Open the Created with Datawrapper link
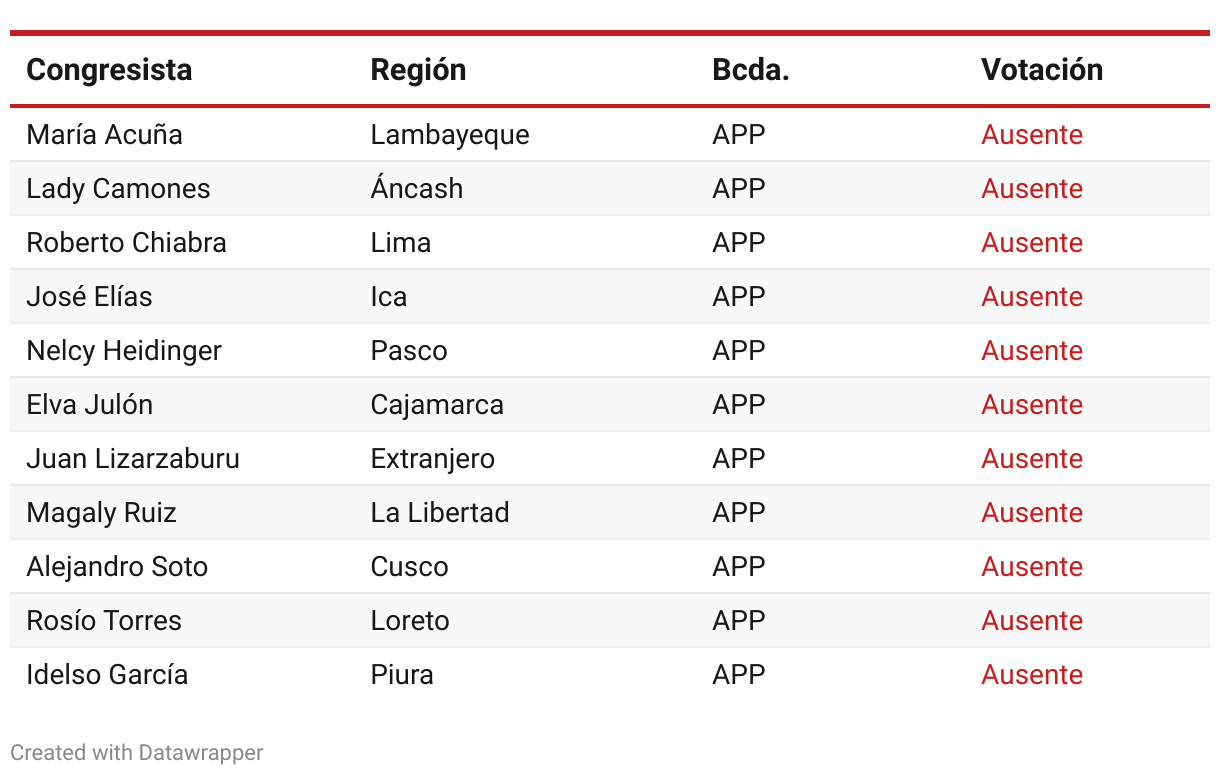 [x=137, y=752]
